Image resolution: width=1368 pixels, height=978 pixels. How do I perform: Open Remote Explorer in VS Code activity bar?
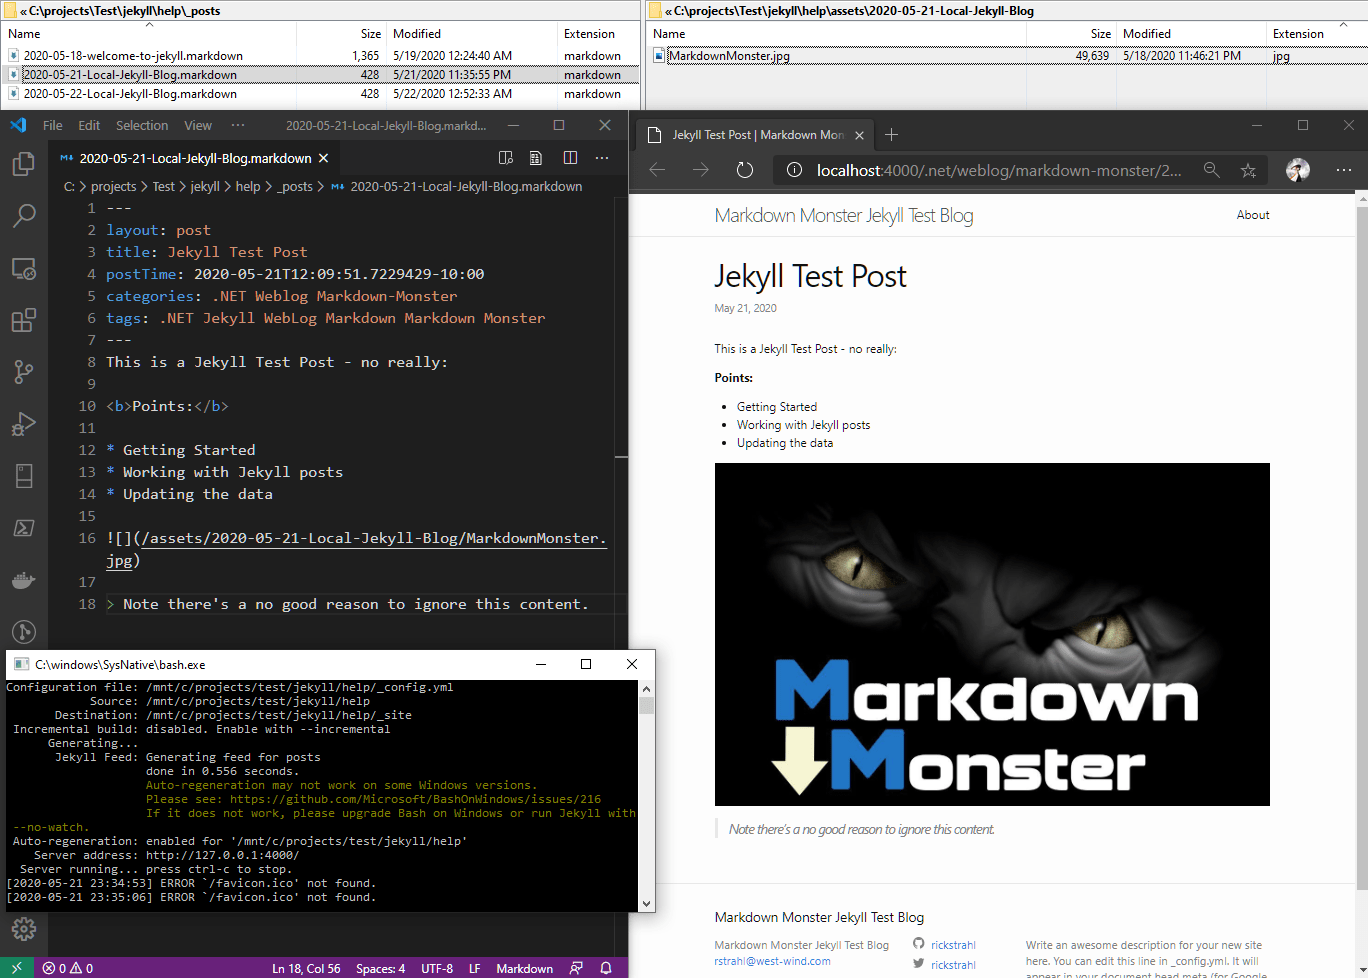point(24,268)
